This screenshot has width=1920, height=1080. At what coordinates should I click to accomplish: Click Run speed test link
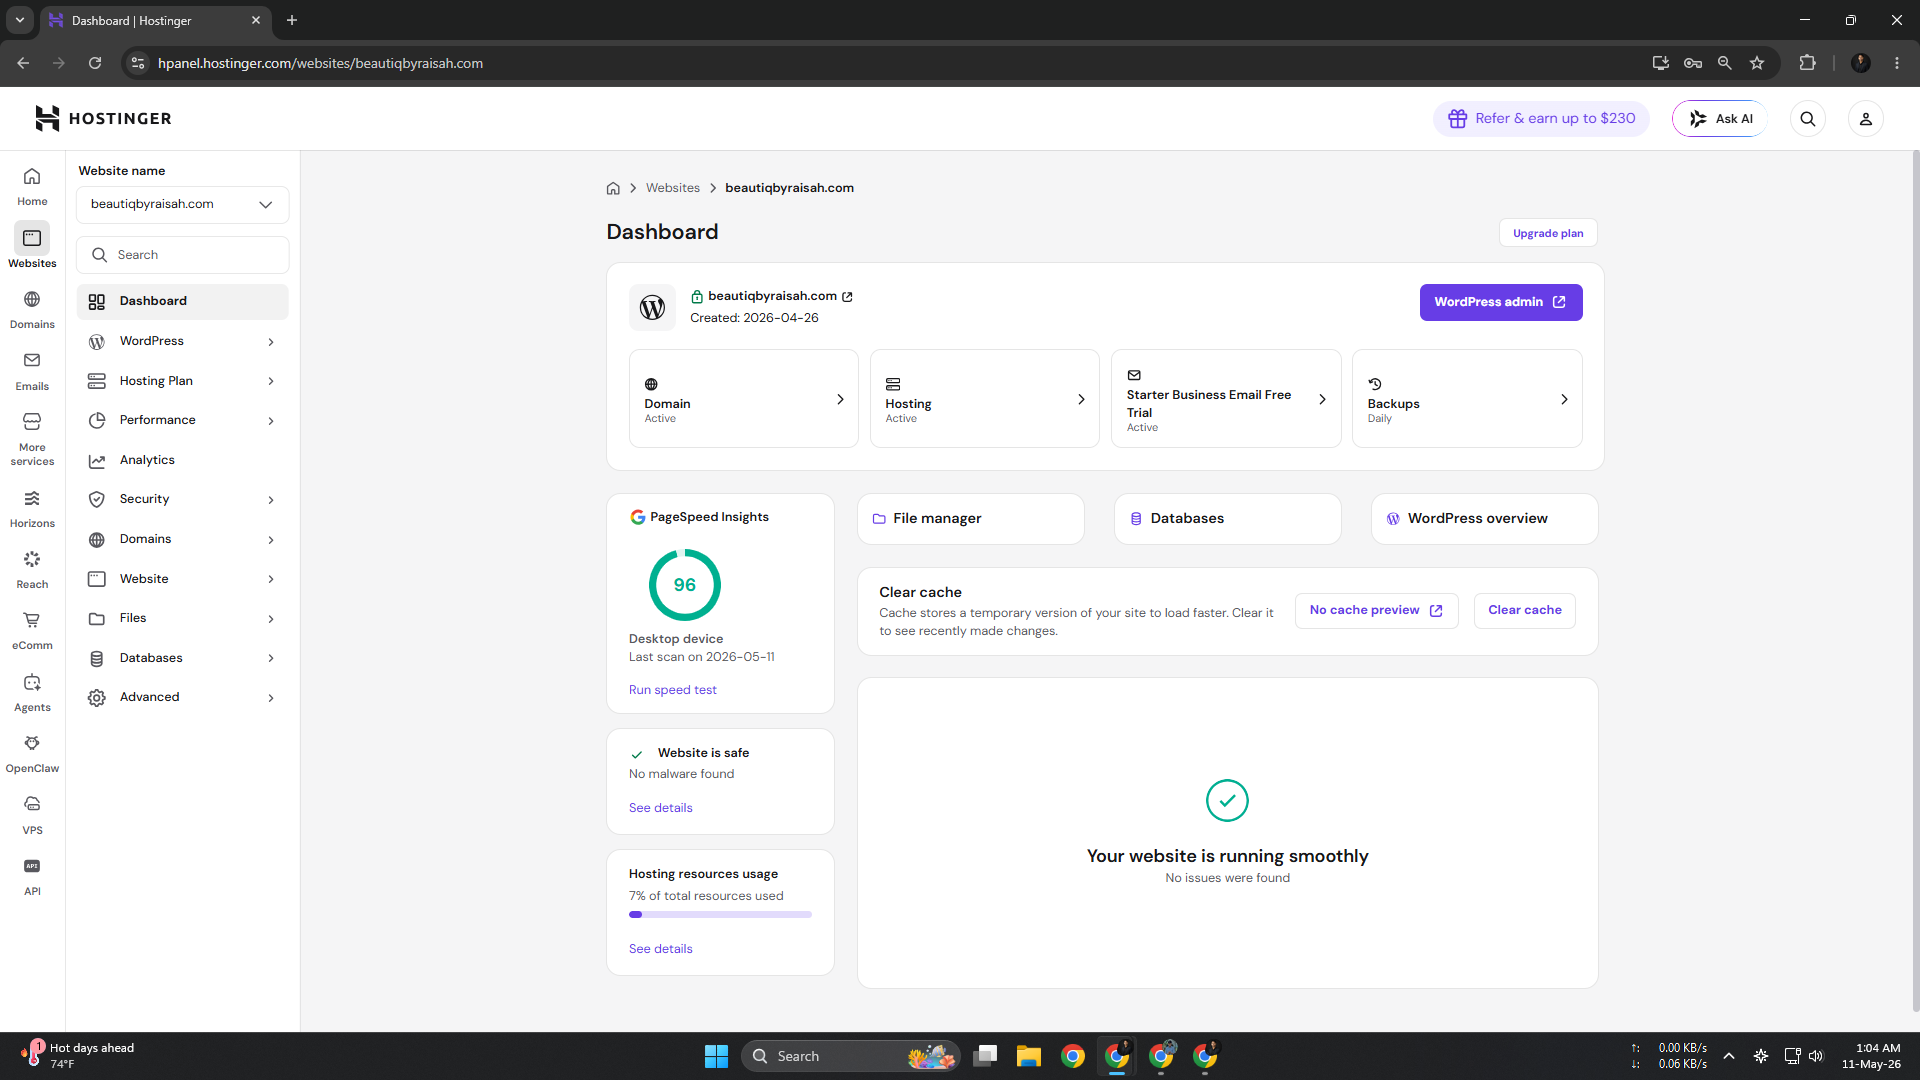(x=672, y=691)
